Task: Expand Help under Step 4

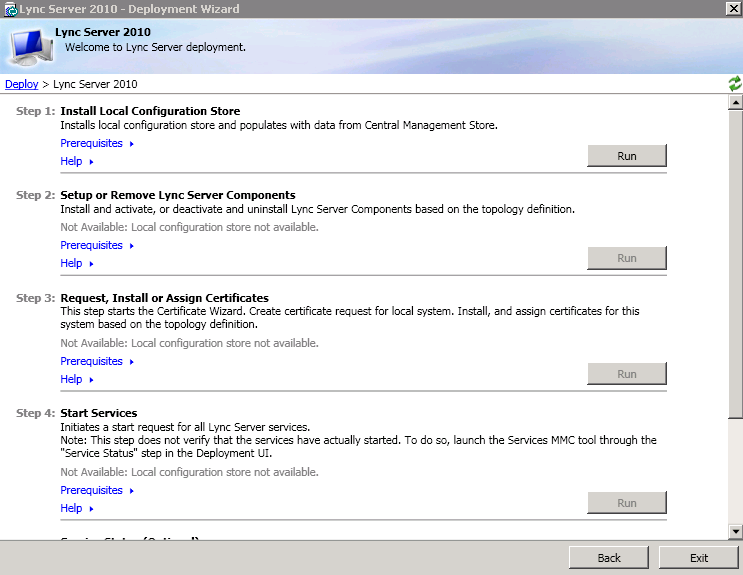Action: tap(77, 508)
